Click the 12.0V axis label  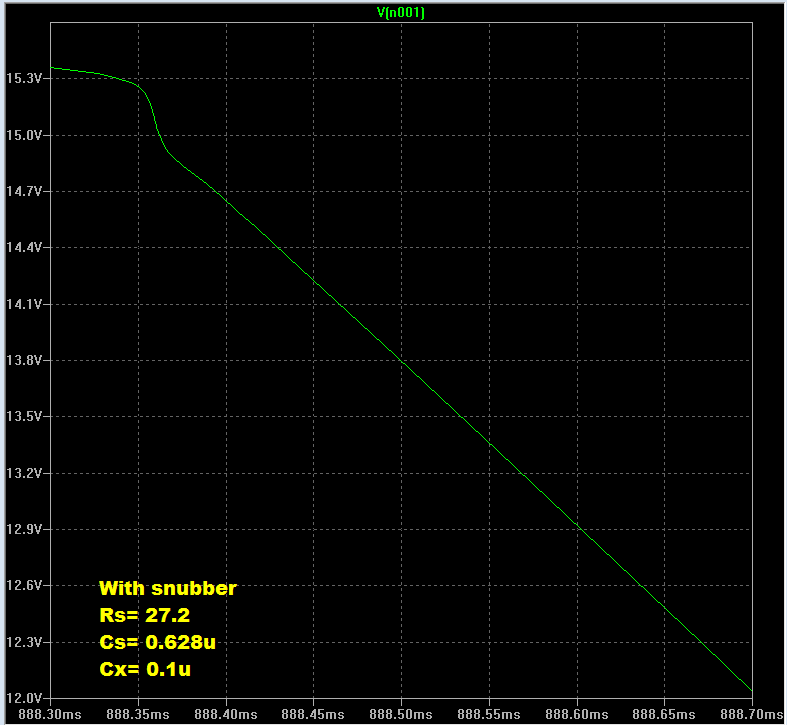(24, 698)
